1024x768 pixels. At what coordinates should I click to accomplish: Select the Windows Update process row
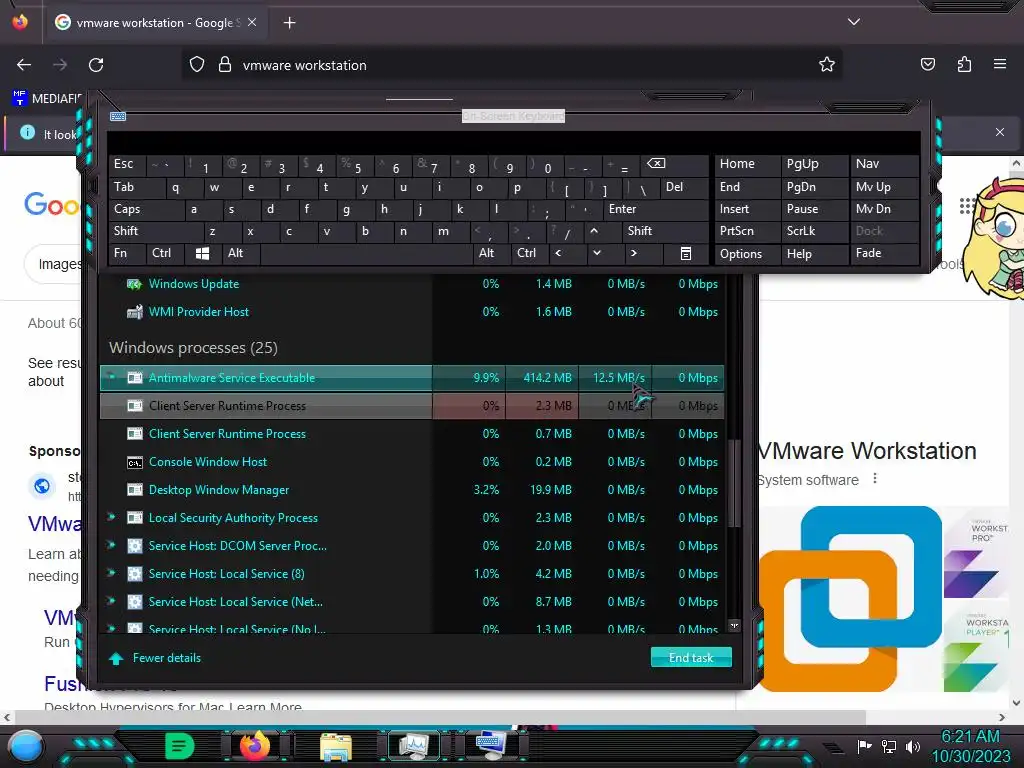pos(412,284)
